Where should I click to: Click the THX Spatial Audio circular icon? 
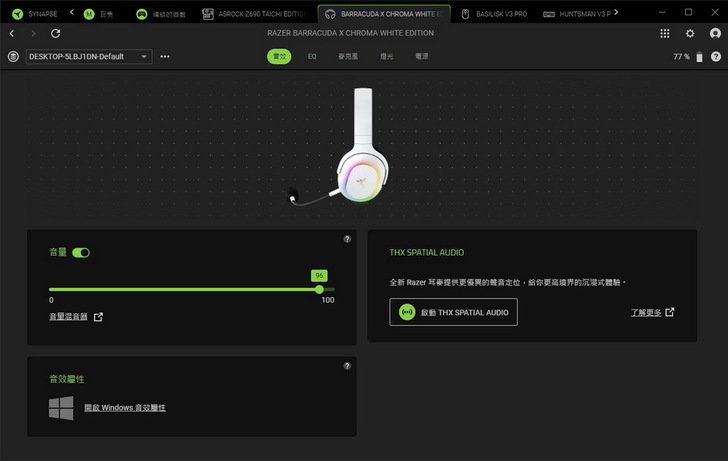pos(407,312)
